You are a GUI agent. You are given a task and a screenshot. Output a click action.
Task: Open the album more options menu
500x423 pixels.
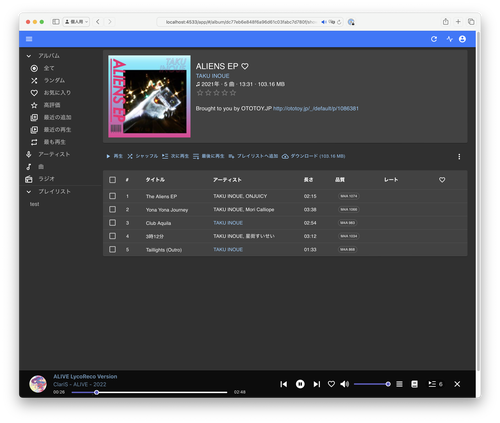pyautogui.click(x=459, y=156)
